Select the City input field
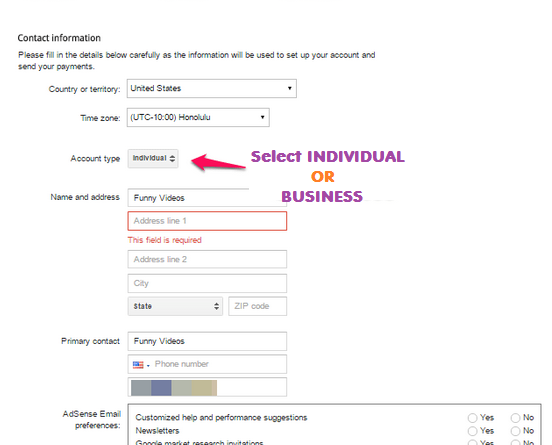 coord(207,283)
